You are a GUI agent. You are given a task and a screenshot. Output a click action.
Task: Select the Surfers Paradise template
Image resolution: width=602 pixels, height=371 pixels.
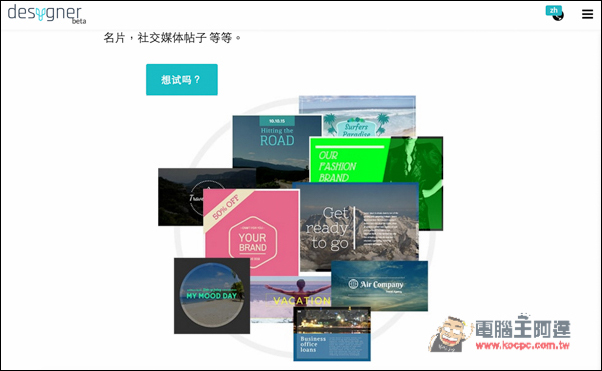(x=357, y=116)
